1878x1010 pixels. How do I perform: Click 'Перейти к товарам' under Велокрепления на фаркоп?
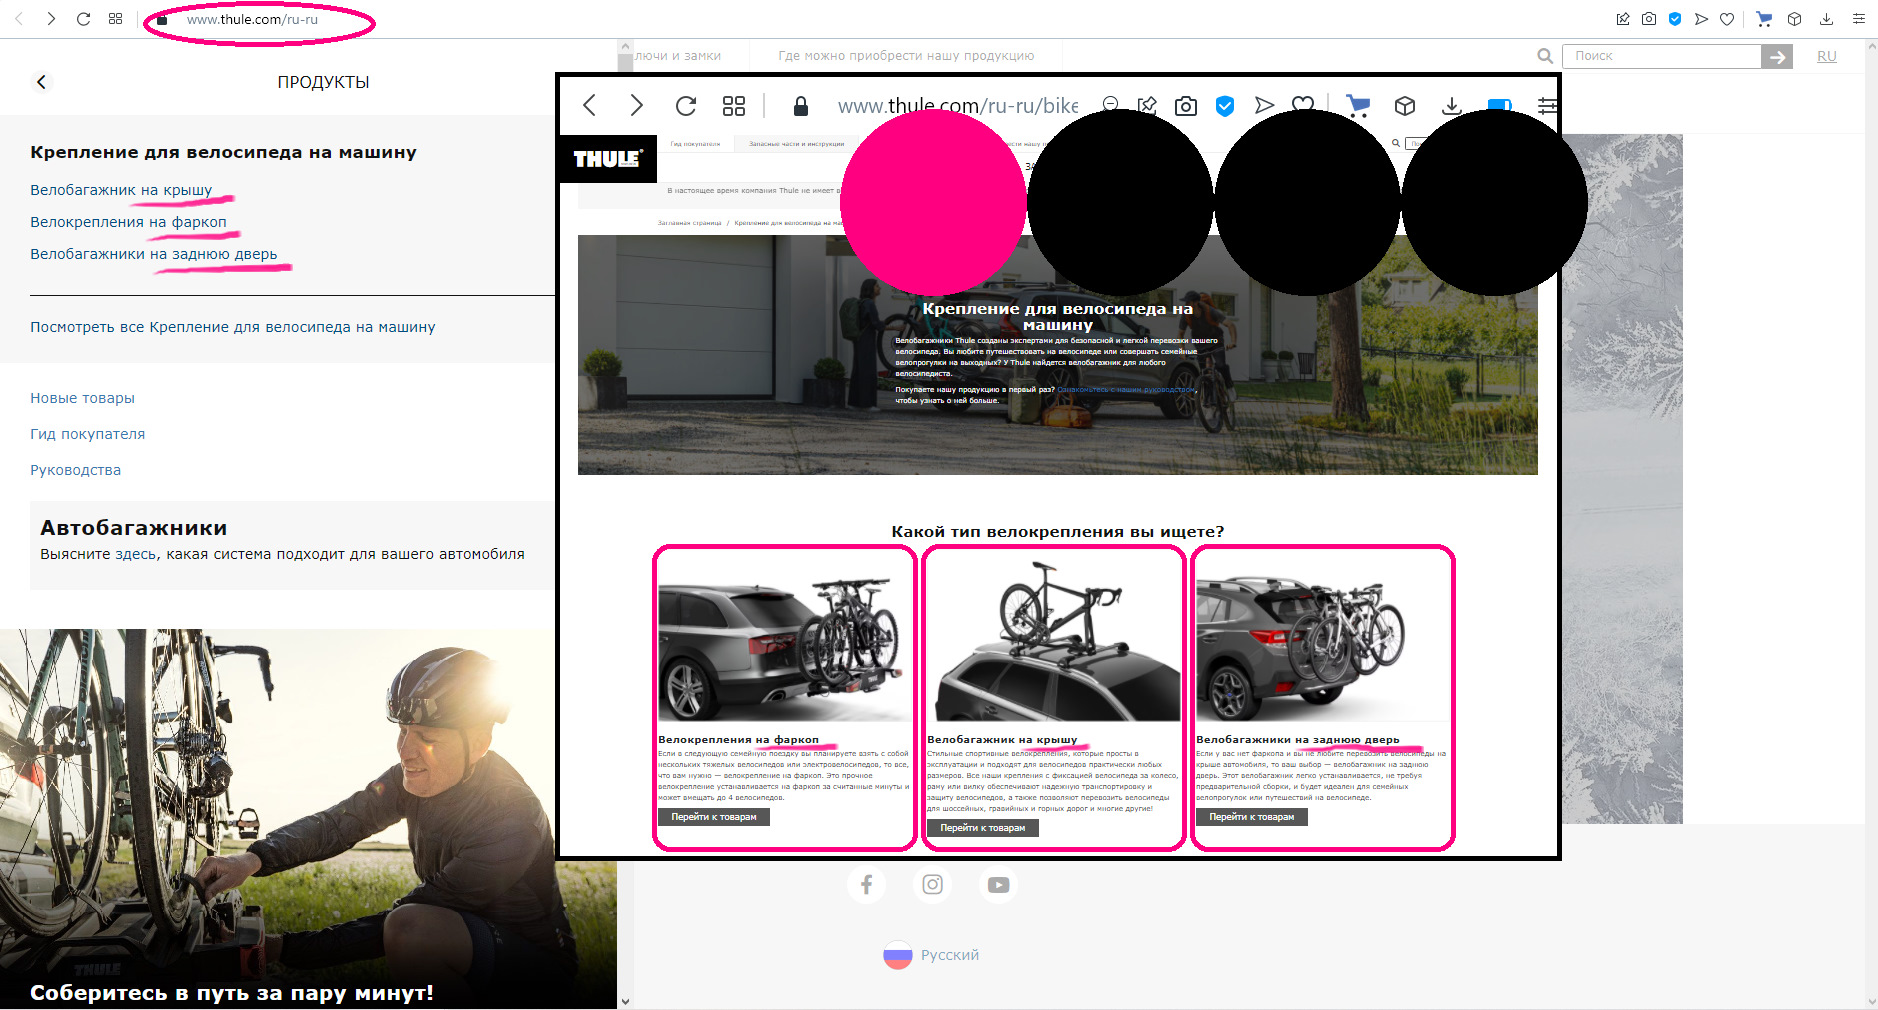point(714,817)
